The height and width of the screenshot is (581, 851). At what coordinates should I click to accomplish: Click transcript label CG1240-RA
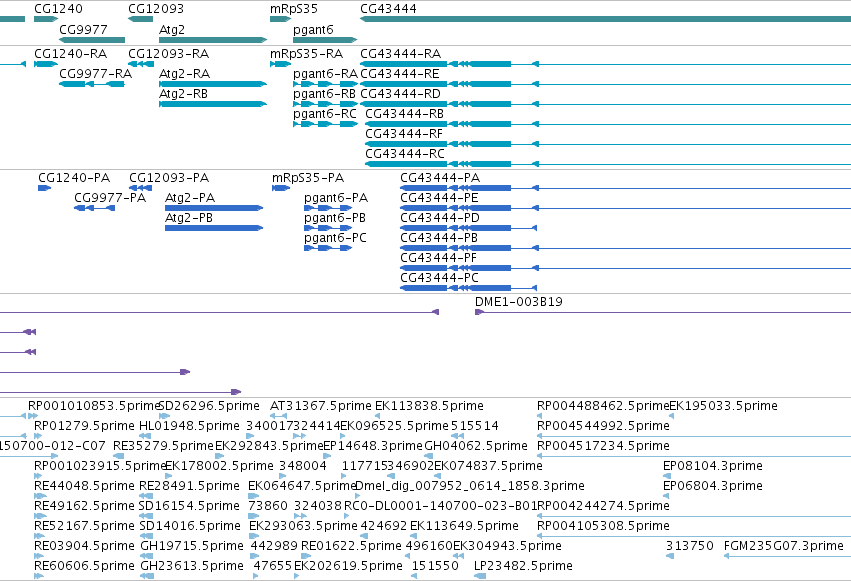click(x=71, y=54)
